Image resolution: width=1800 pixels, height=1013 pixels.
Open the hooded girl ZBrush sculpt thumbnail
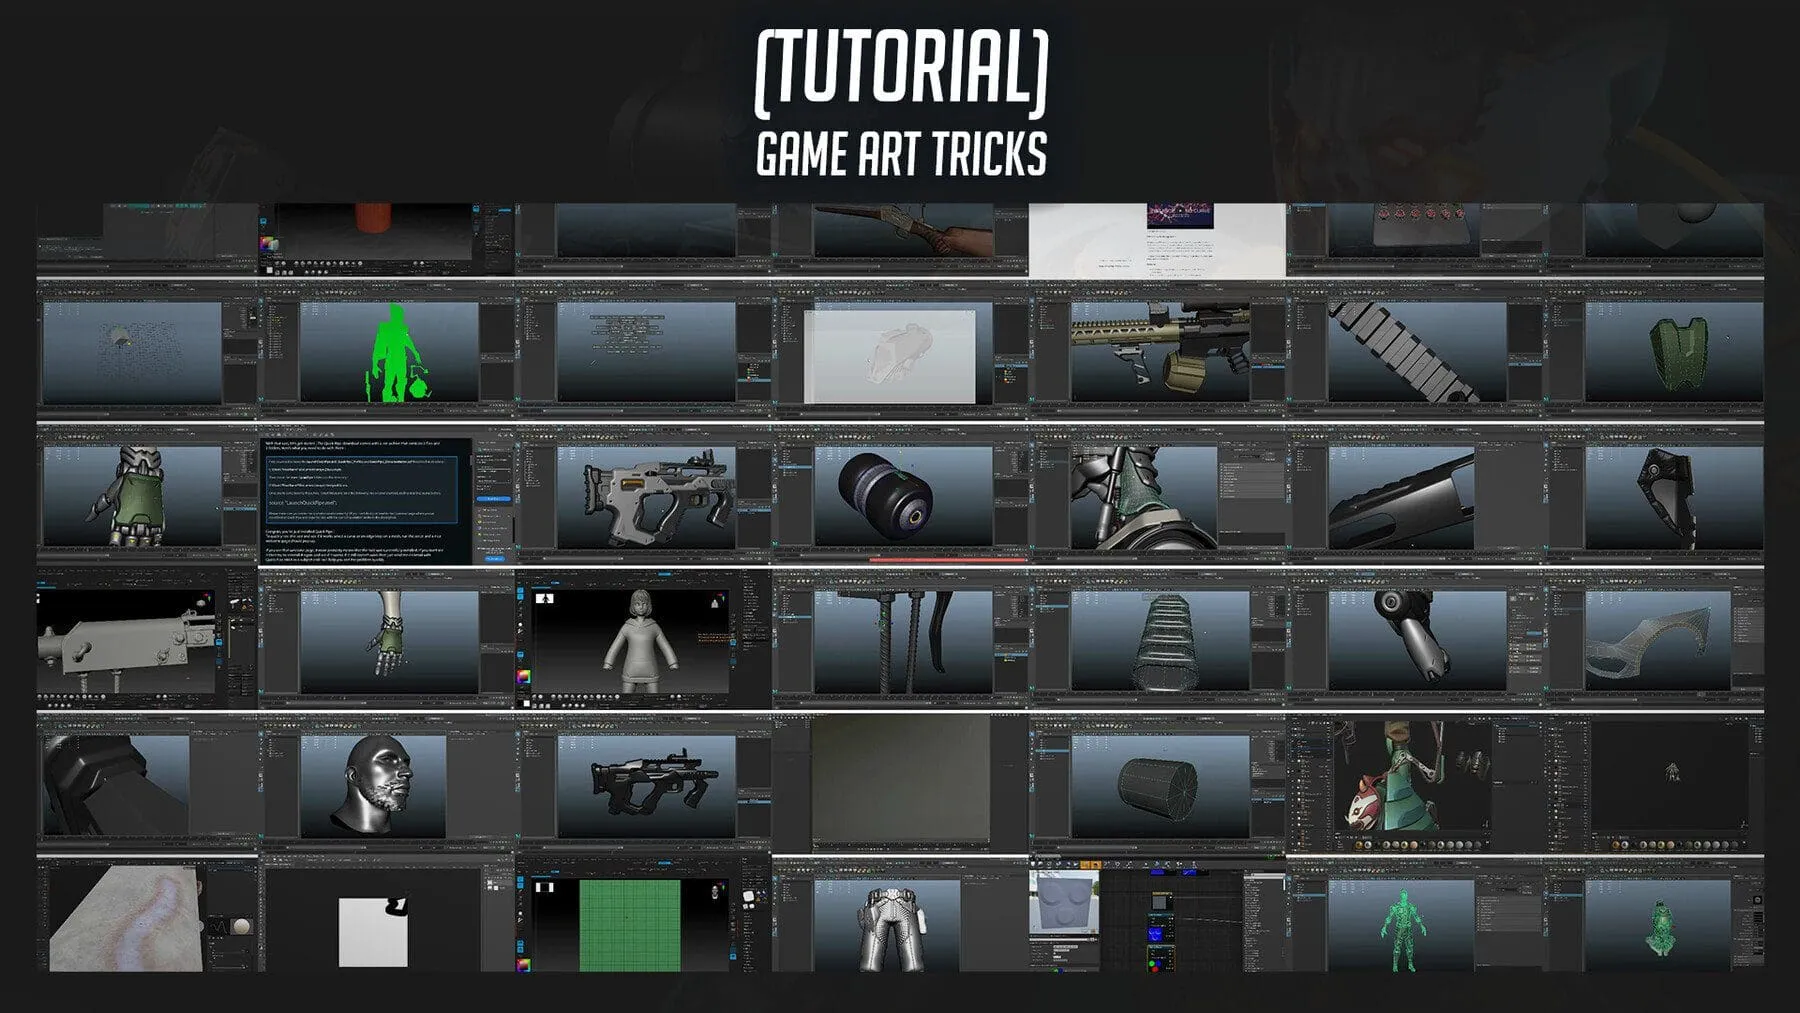[642, 640]
